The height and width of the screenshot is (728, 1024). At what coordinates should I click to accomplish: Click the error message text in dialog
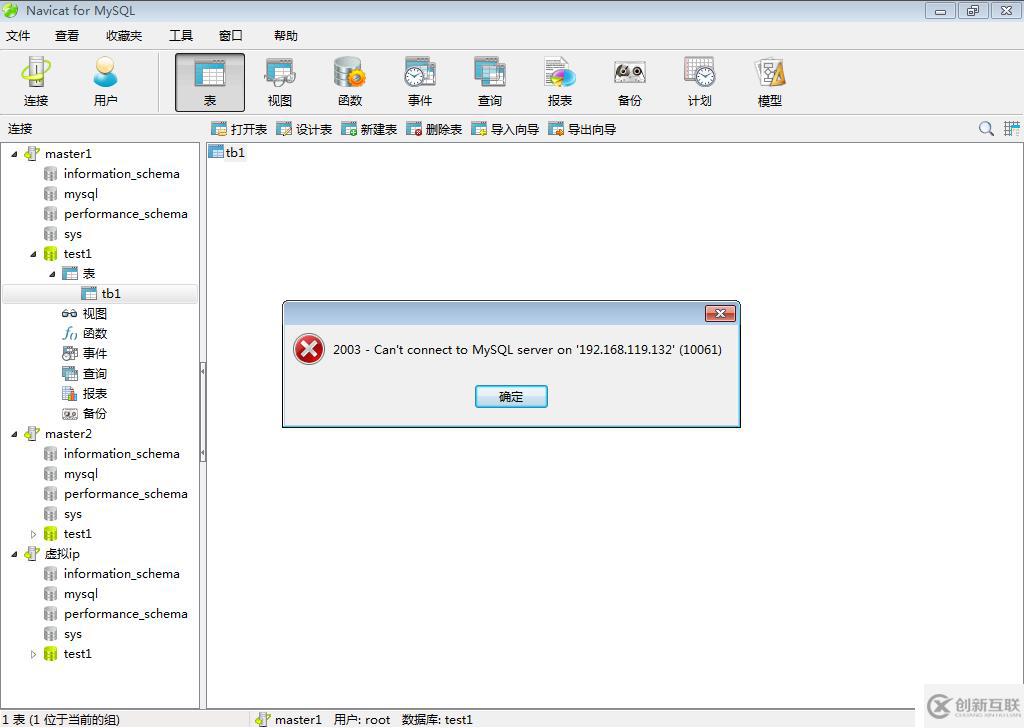pyautogui.click(x=527, y=350)
